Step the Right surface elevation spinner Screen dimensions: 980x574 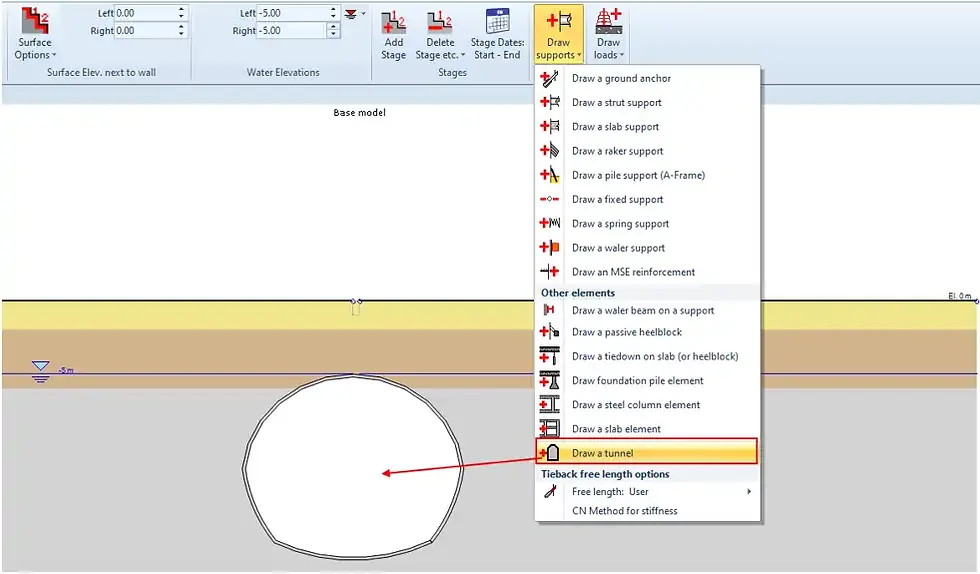tap(181, 31)
